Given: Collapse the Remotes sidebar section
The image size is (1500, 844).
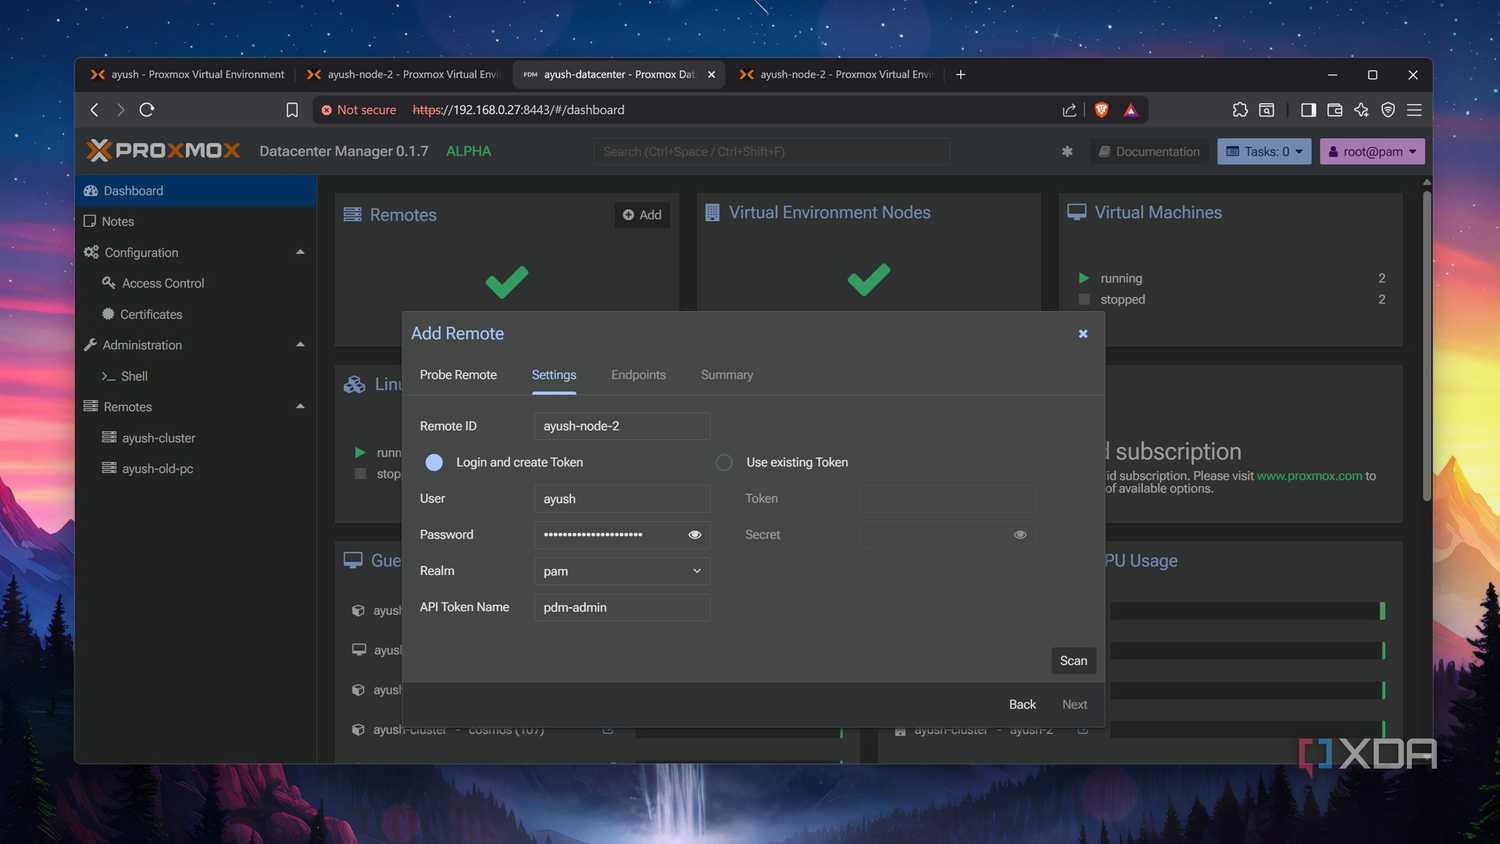Looking at the screenshot, I should [300, 407].
